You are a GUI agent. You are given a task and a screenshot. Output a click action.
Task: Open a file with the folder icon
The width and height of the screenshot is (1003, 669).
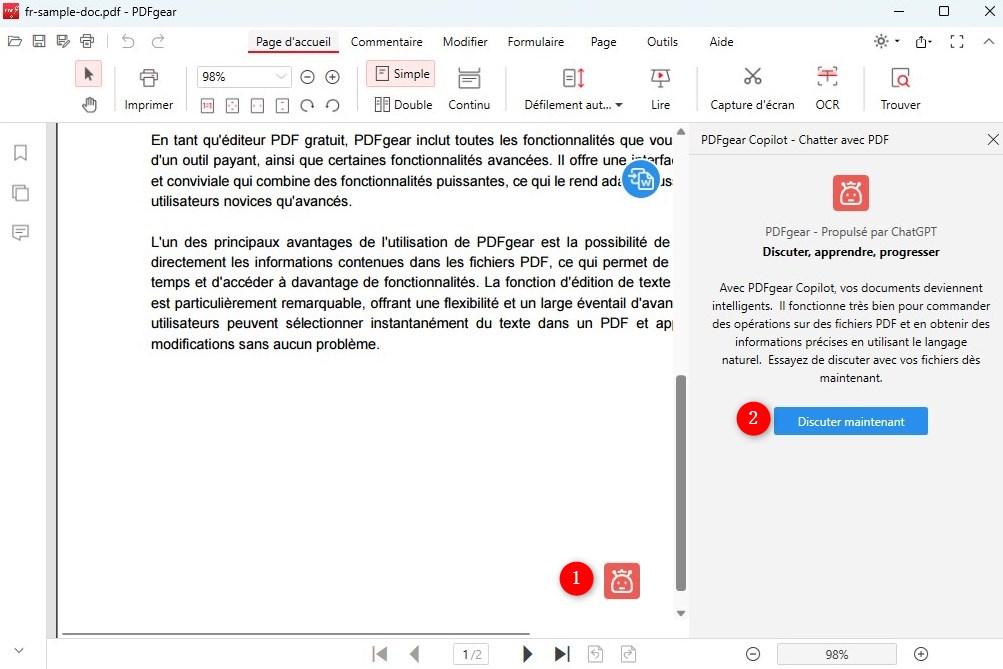tap(15, 42)
